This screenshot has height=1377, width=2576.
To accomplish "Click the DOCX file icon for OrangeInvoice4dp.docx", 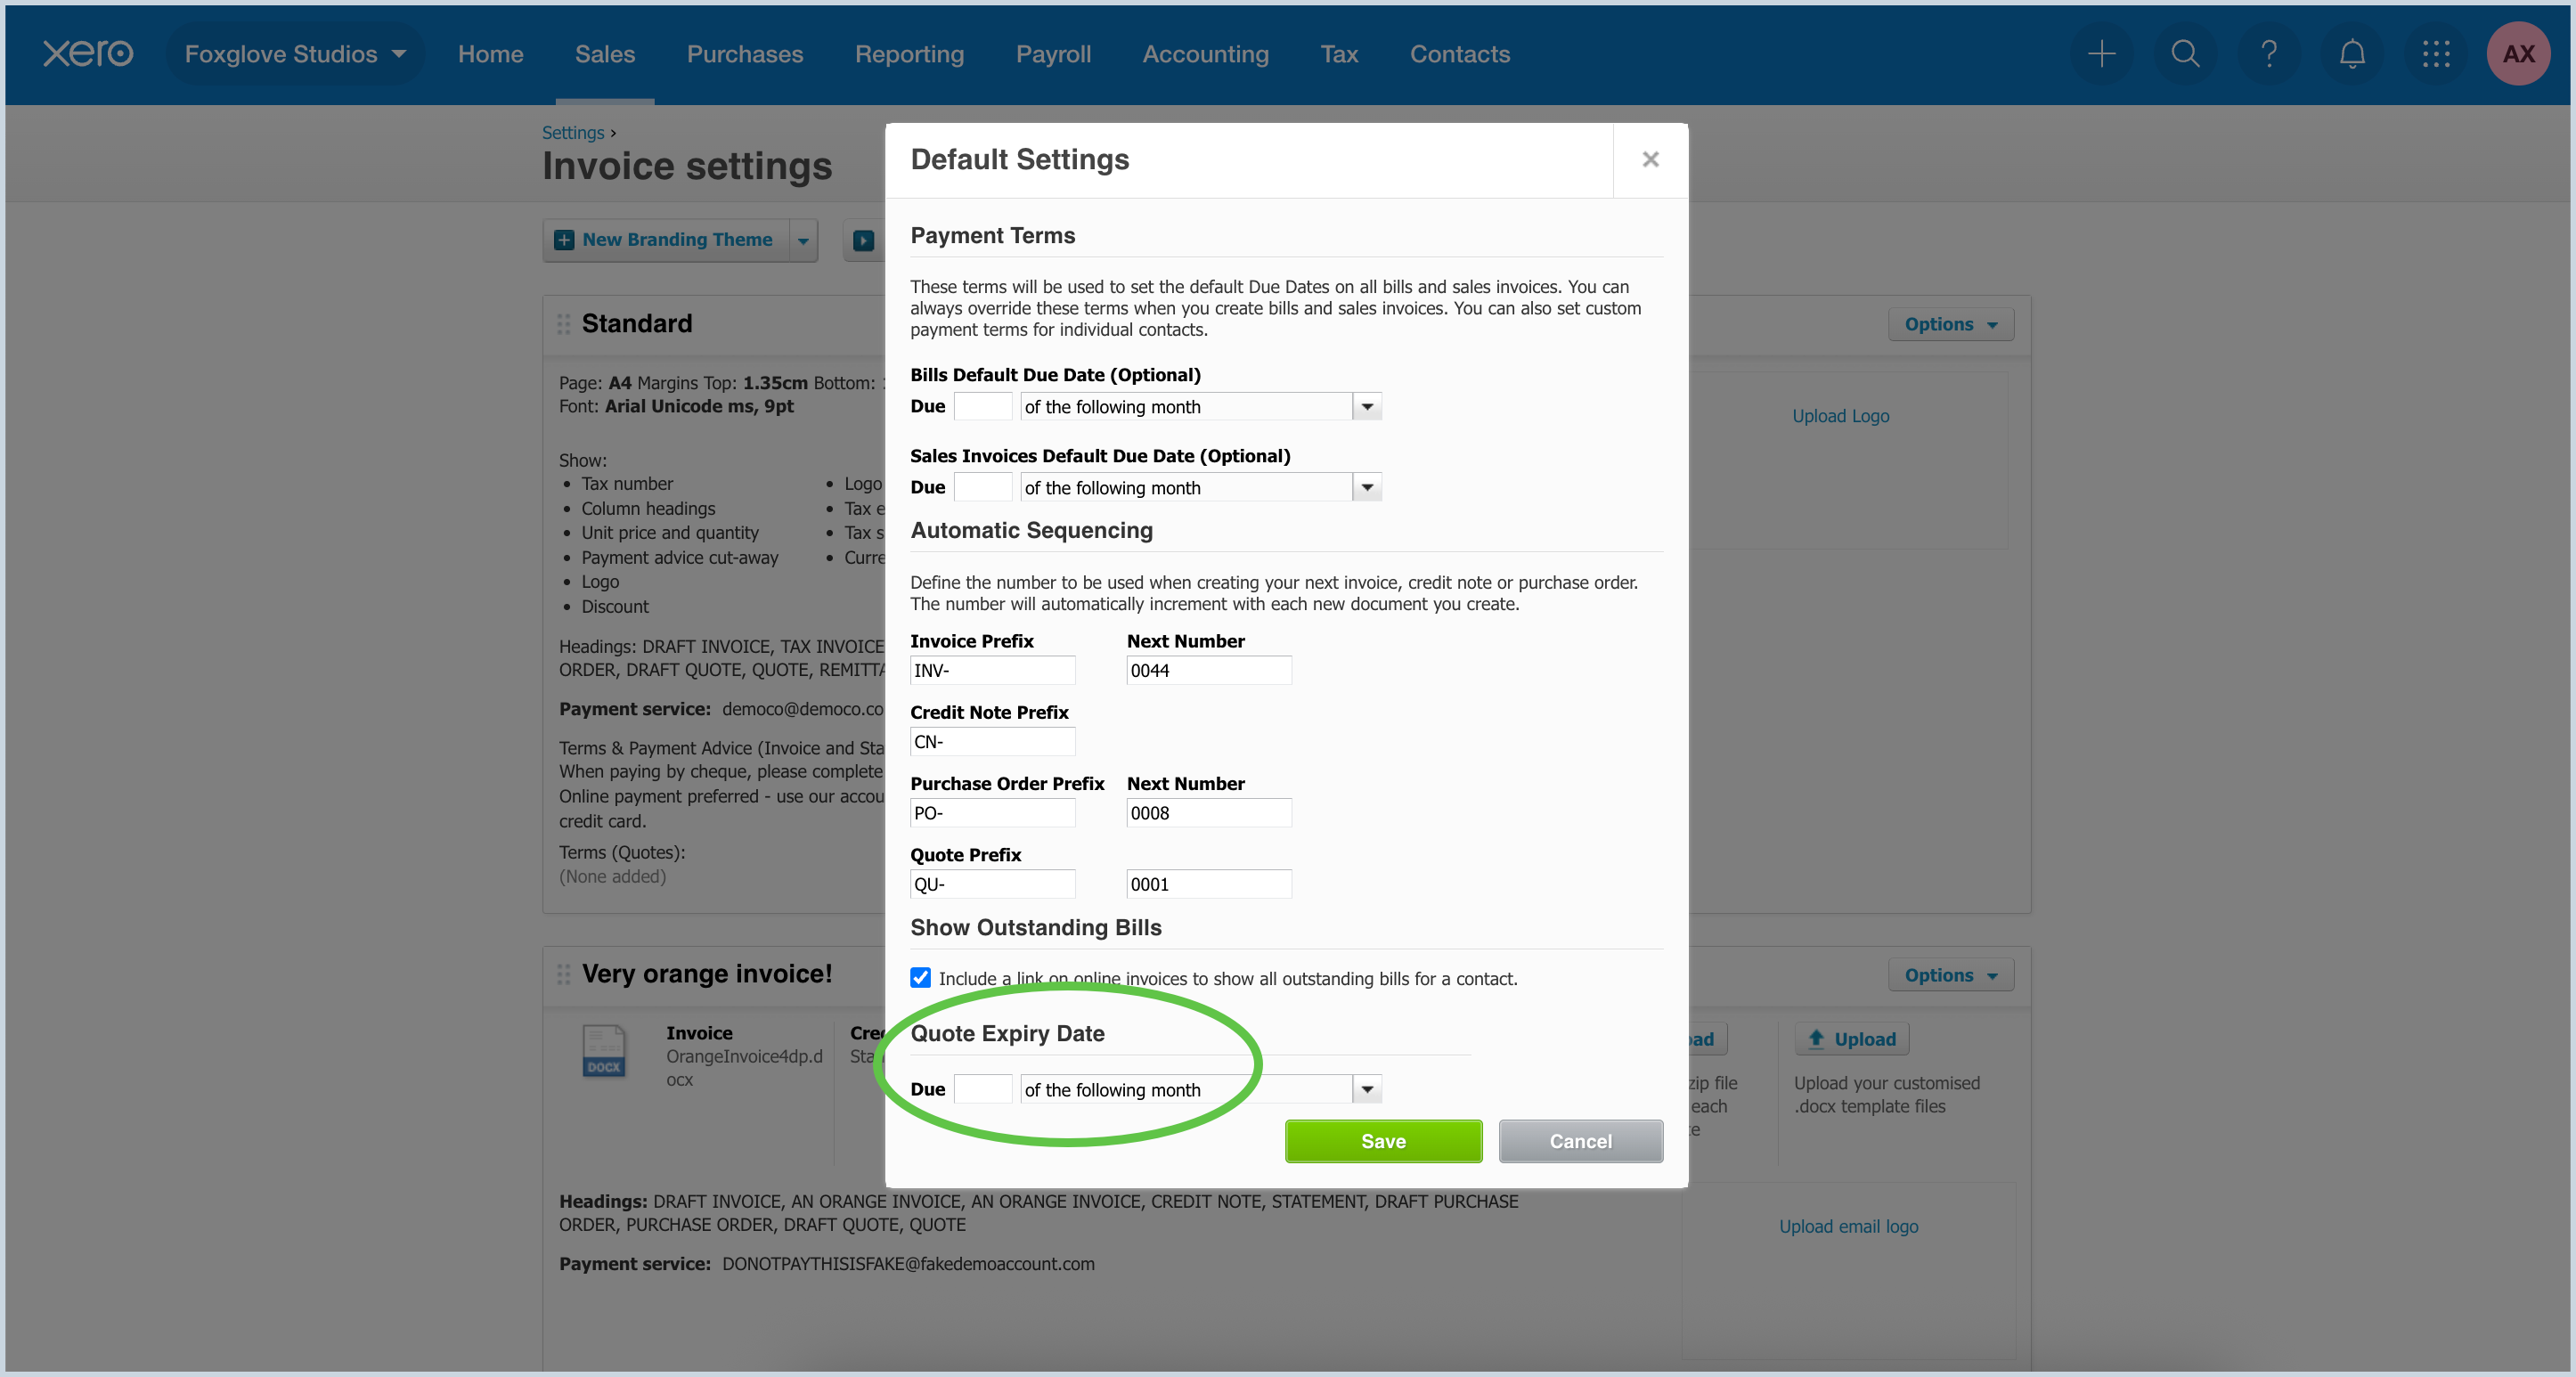I will (604, 1051).
